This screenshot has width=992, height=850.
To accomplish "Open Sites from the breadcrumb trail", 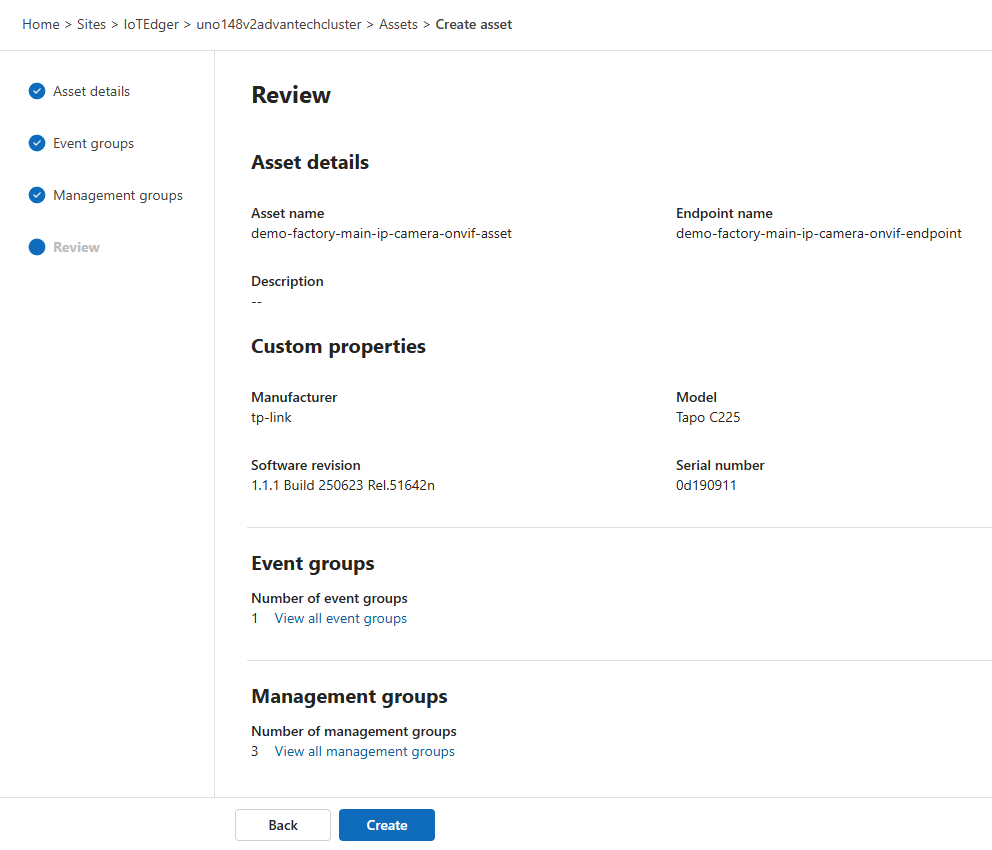I will pos(91,24).
